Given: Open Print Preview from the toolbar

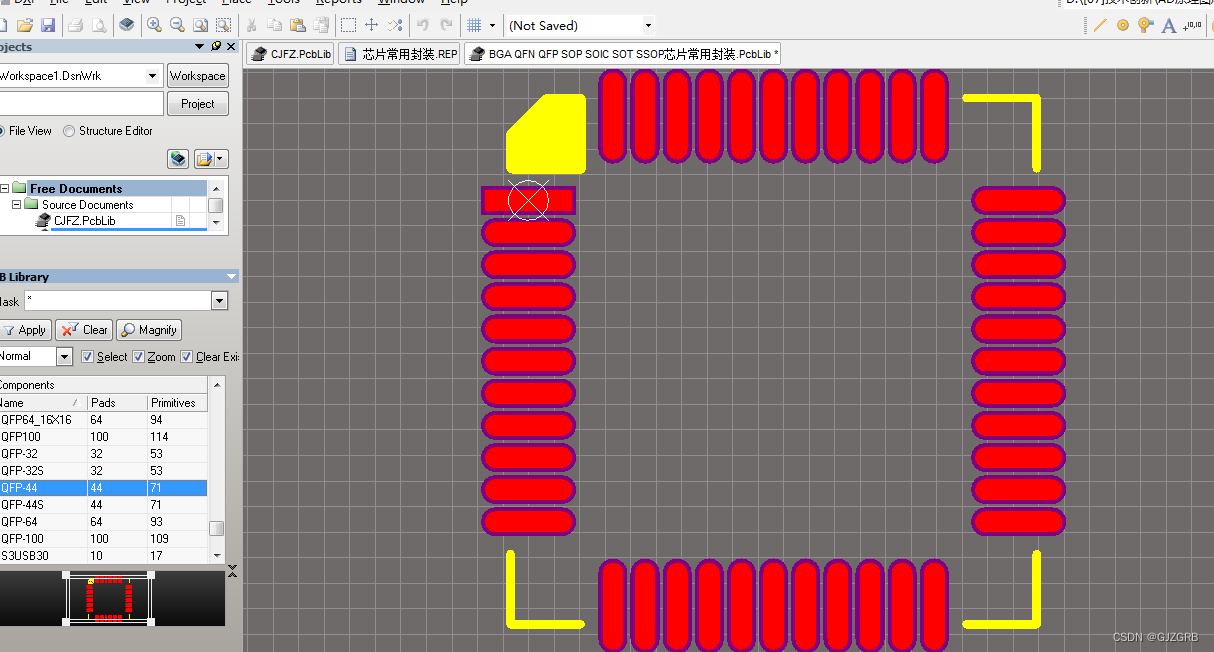Looking at the screenshot, I should pos(98,24).
